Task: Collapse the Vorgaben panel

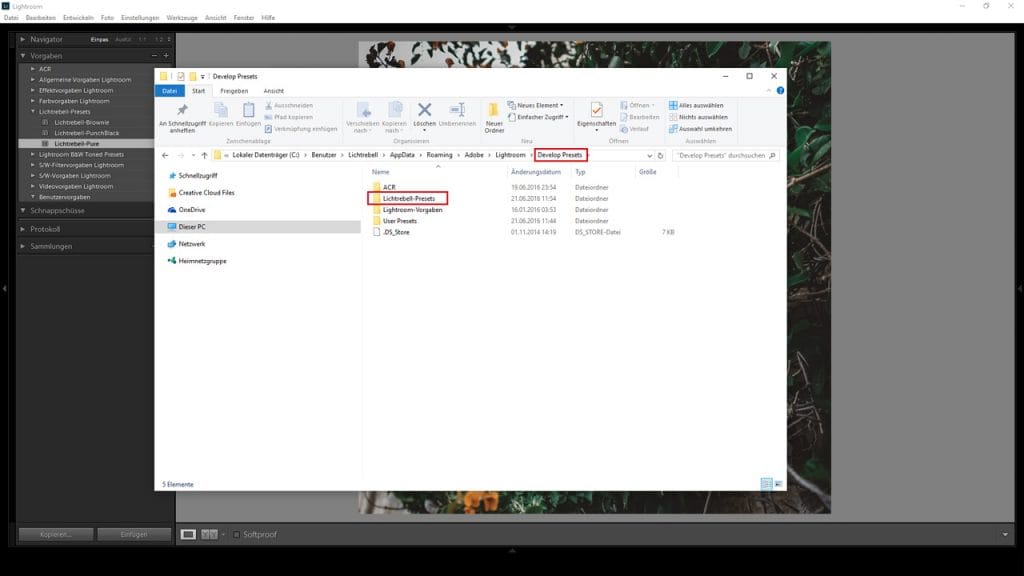Action: tap(23, 56)
